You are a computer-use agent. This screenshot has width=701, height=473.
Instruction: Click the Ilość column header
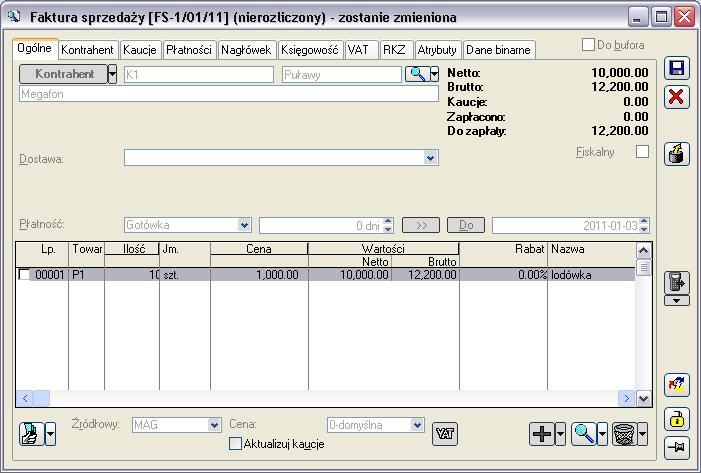(x=133, y=249)
